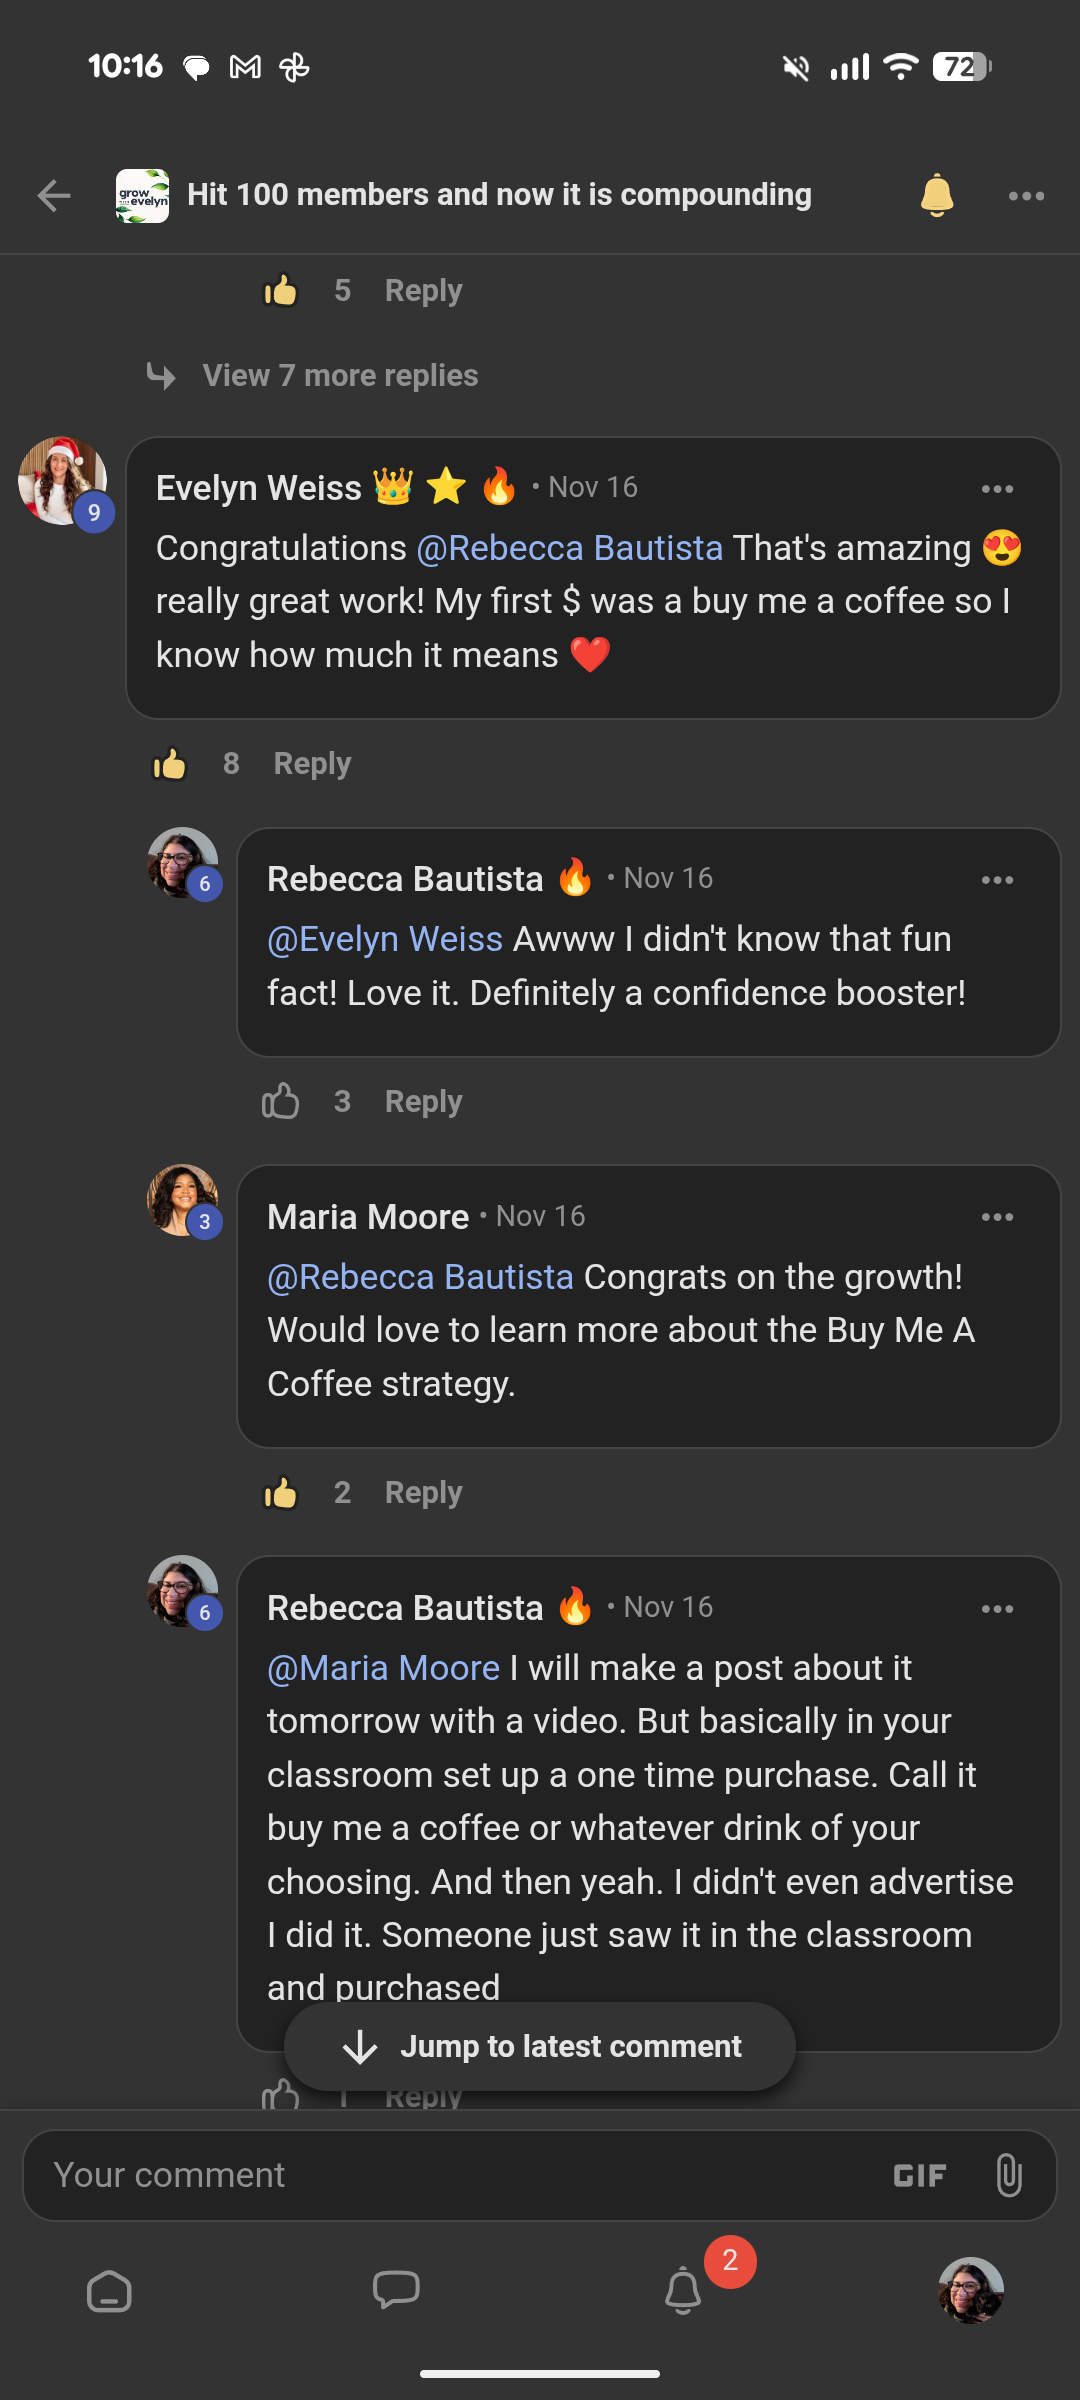1080x2400 pixels.
Task: Open the chat messages tab
Action: tap(396, 2291)
